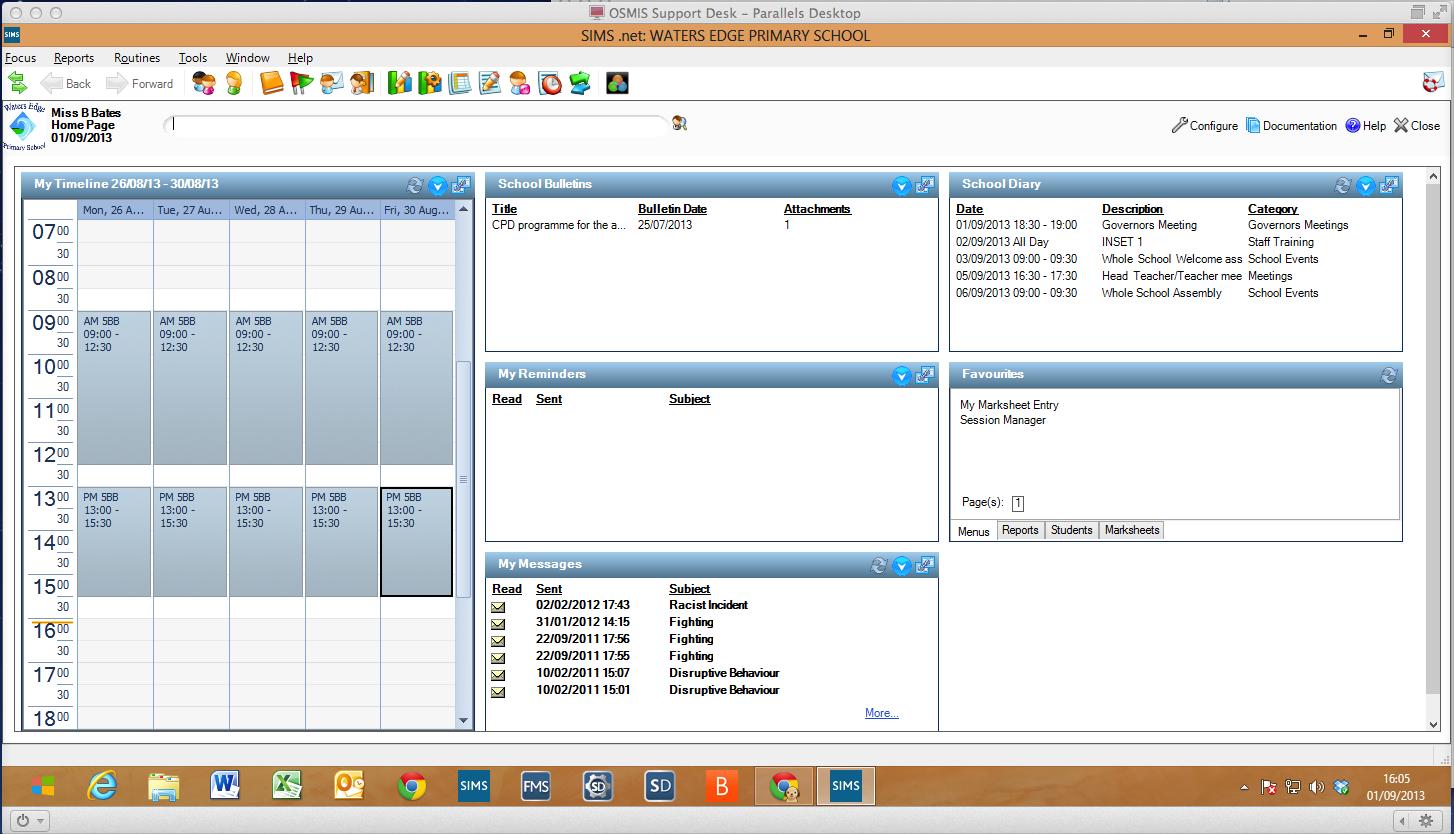1454x834 pixels.
Task: Click the My Timeline vertical scrollbar thumb
Action: 463,480
